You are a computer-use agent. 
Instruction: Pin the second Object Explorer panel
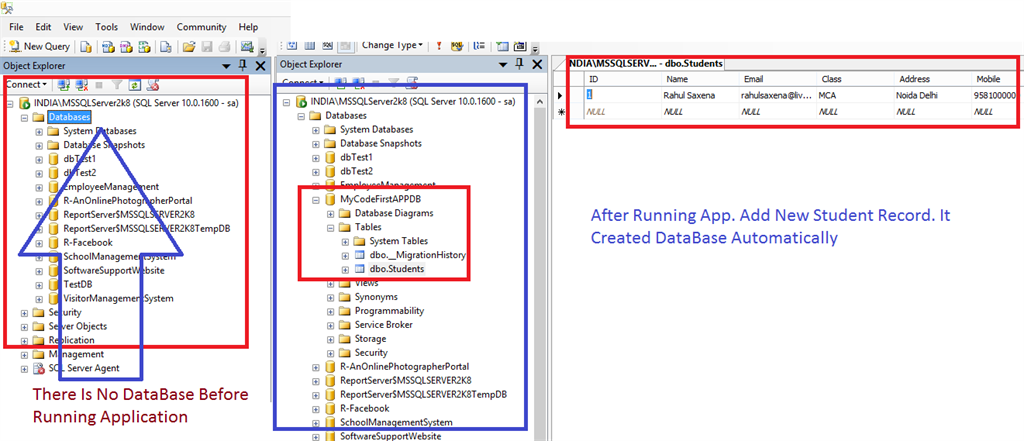(519, 64)
